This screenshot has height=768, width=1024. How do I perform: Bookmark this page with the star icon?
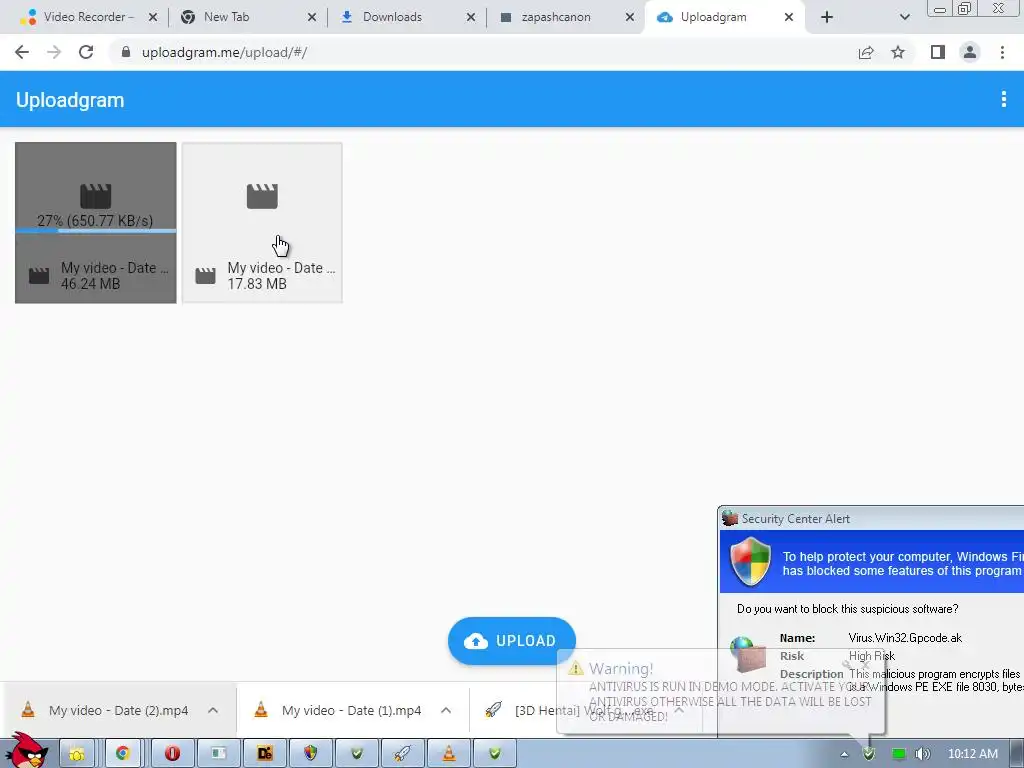(x=898, y=52)
